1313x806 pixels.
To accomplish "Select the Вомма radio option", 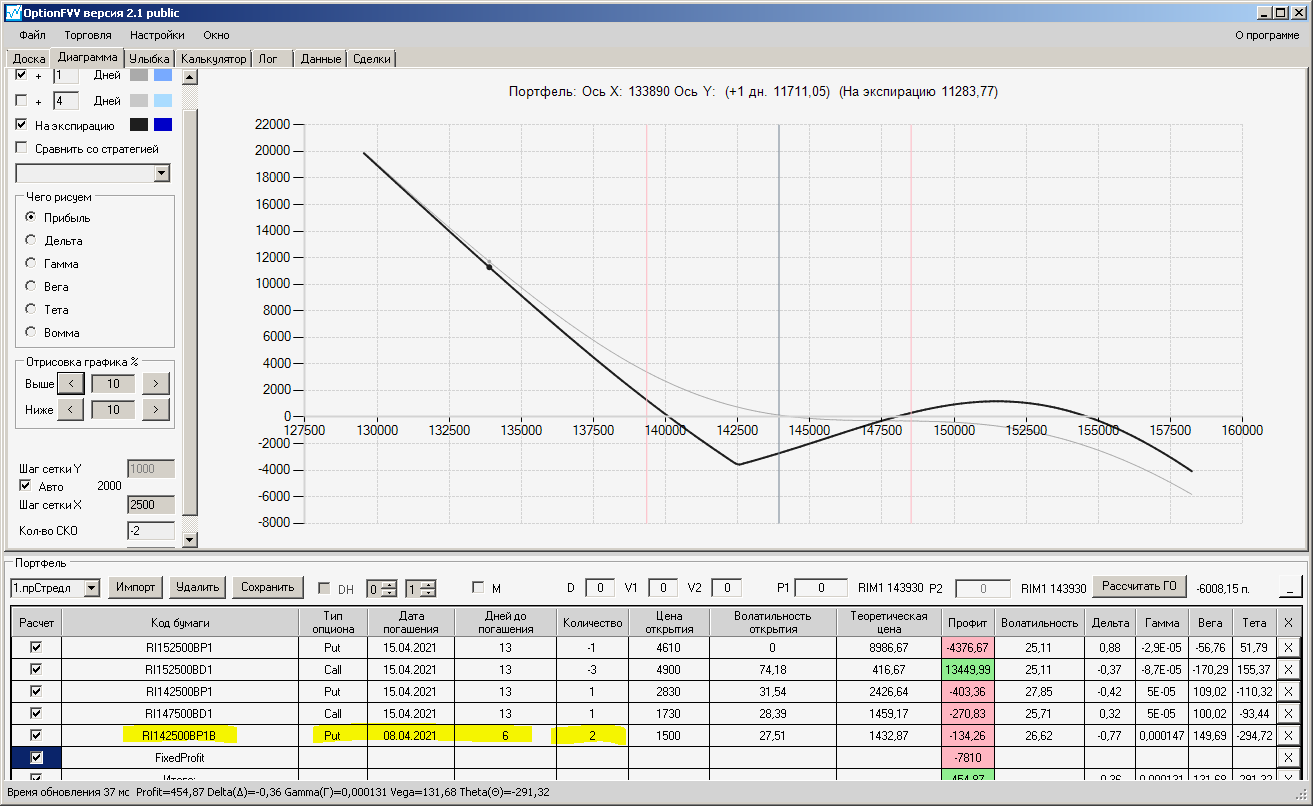I will [x=31, y=332].
